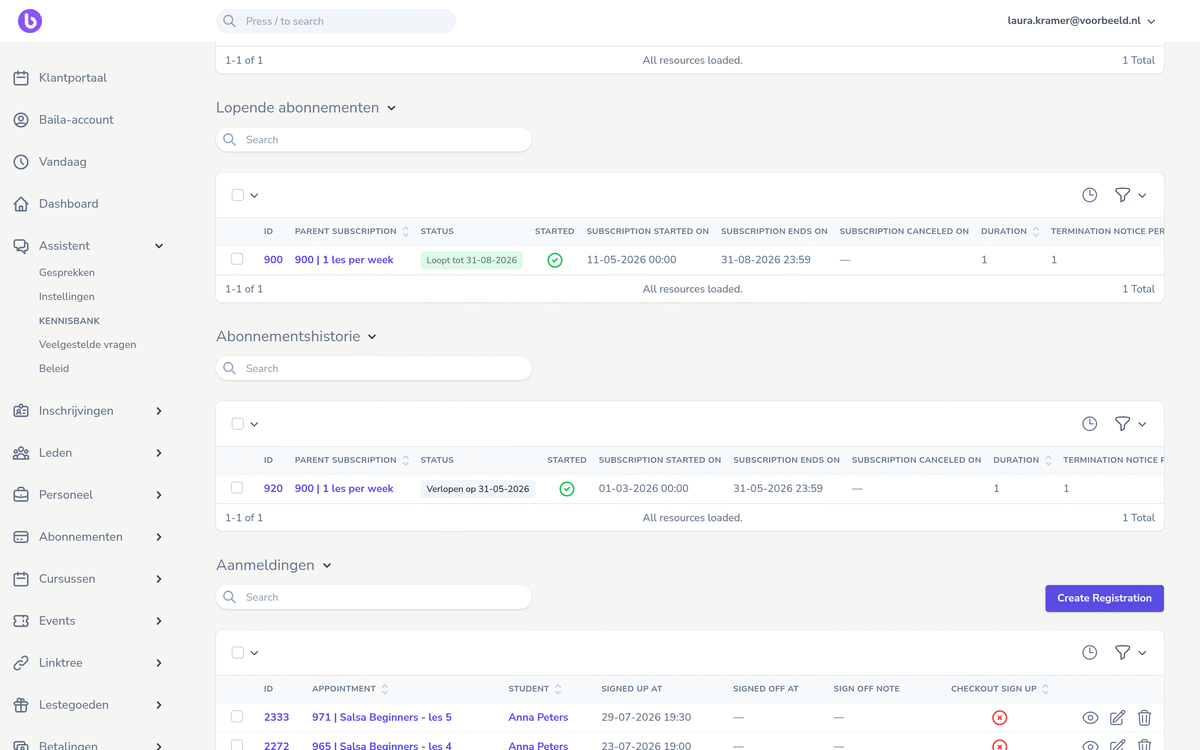Open the Dashboard page
The width and height of the screenshot is (1200, 750).
click(x=69, y=204)
